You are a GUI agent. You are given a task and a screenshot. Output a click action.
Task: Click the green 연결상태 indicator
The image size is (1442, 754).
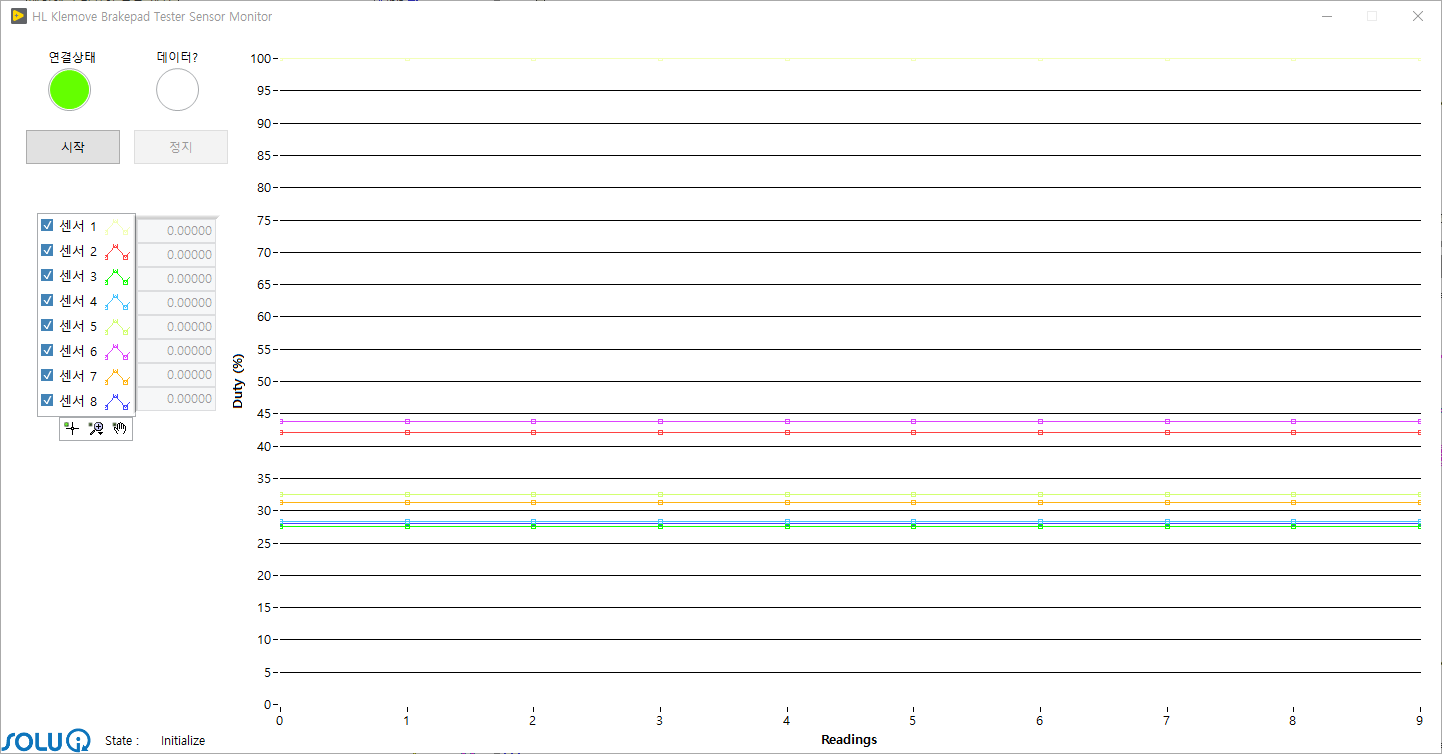pos(69,90)
